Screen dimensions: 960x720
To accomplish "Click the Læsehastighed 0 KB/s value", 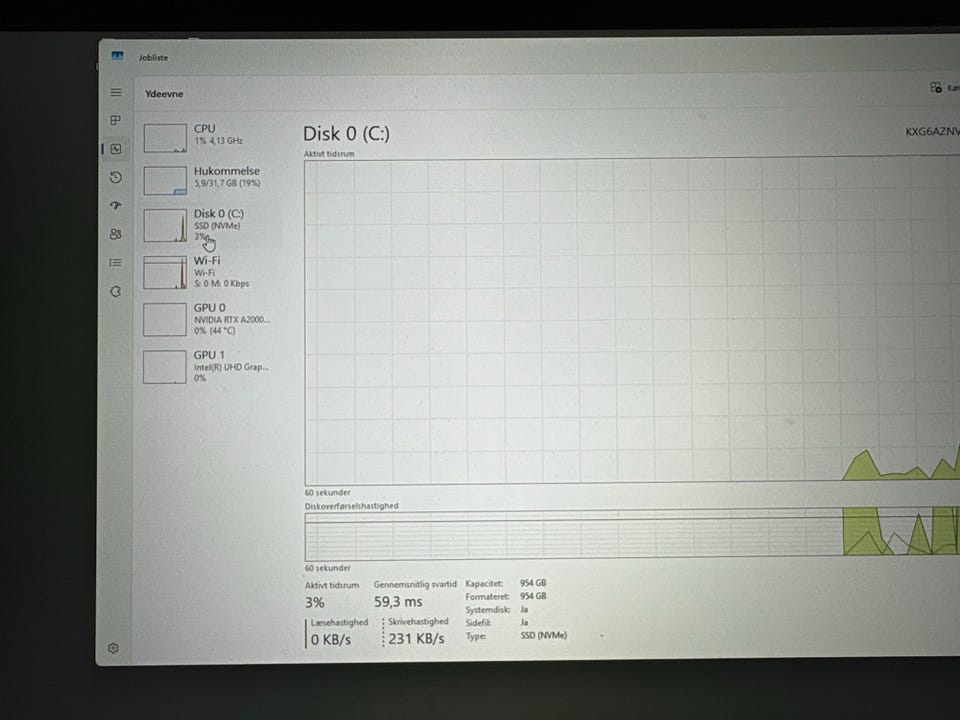I will pyautogui.click(x=331, y=640).
